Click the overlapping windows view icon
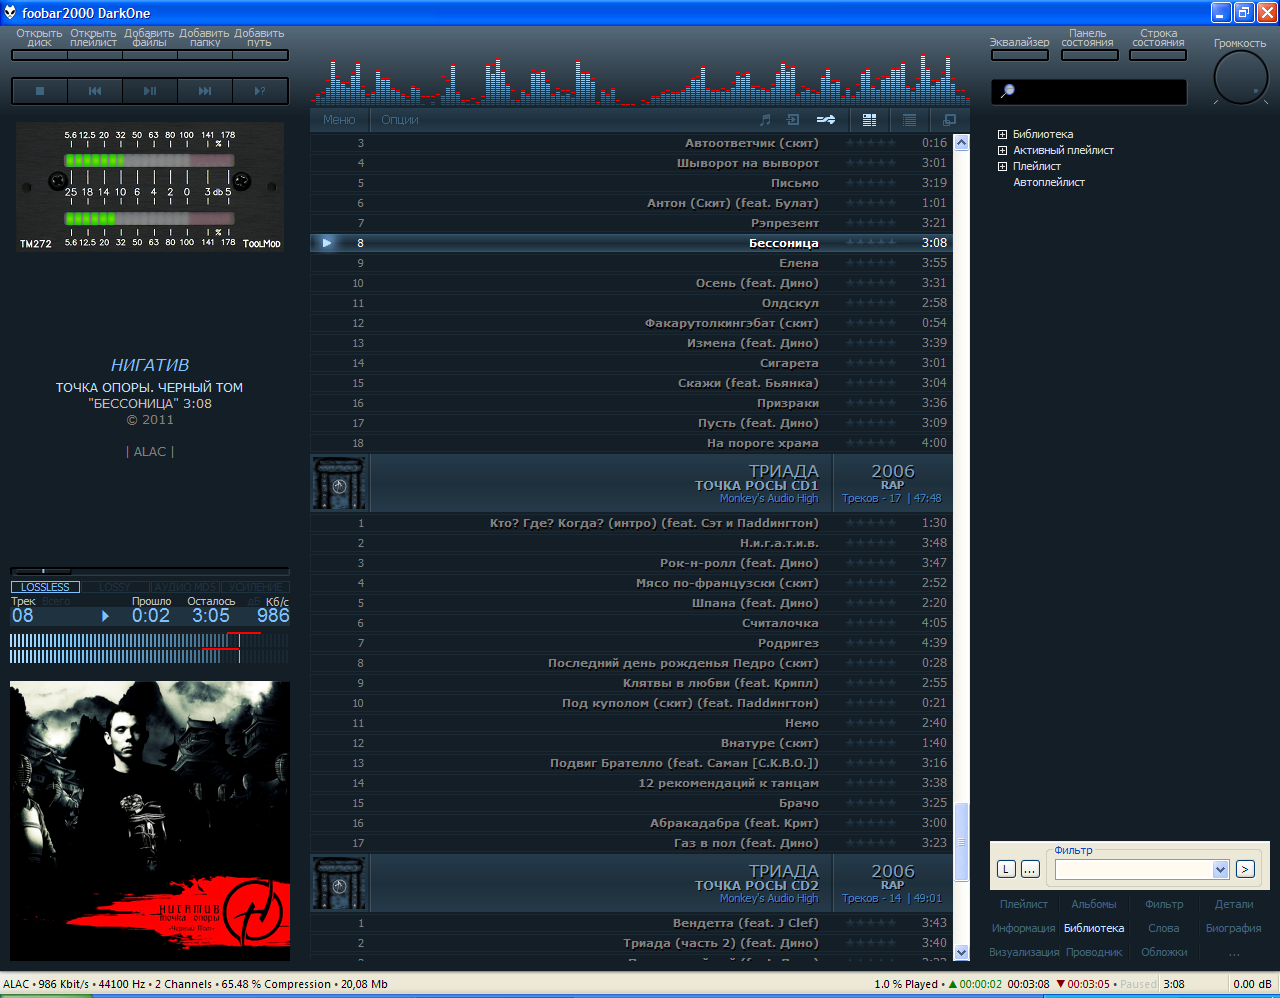The image size is (1280, 998). 949,120
